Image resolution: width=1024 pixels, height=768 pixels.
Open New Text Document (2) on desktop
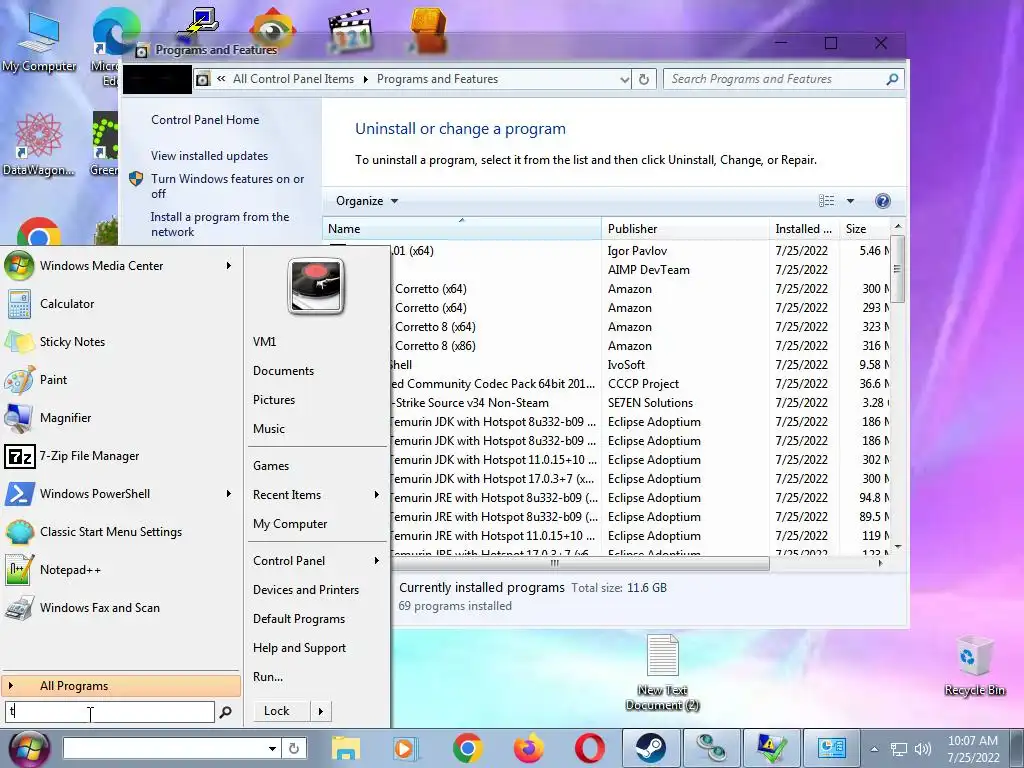[x=663, y=673]
